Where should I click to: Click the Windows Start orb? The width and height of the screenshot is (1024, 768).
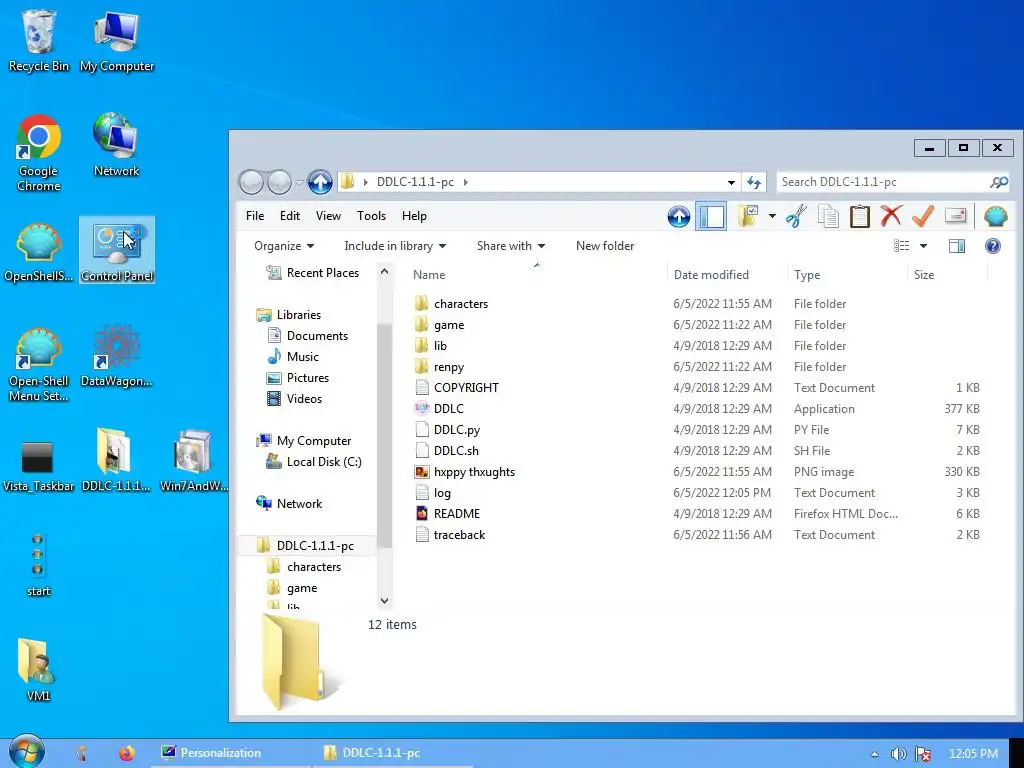tap(26, 752)
